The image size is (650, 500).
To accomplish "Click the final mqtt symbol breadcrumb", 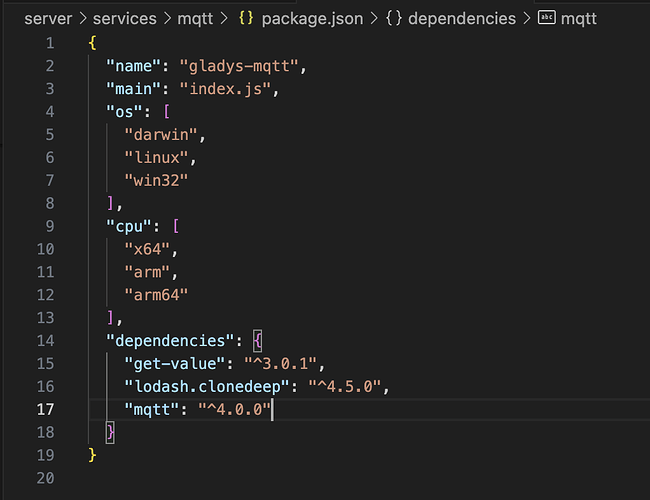I will tap(579, 18).
